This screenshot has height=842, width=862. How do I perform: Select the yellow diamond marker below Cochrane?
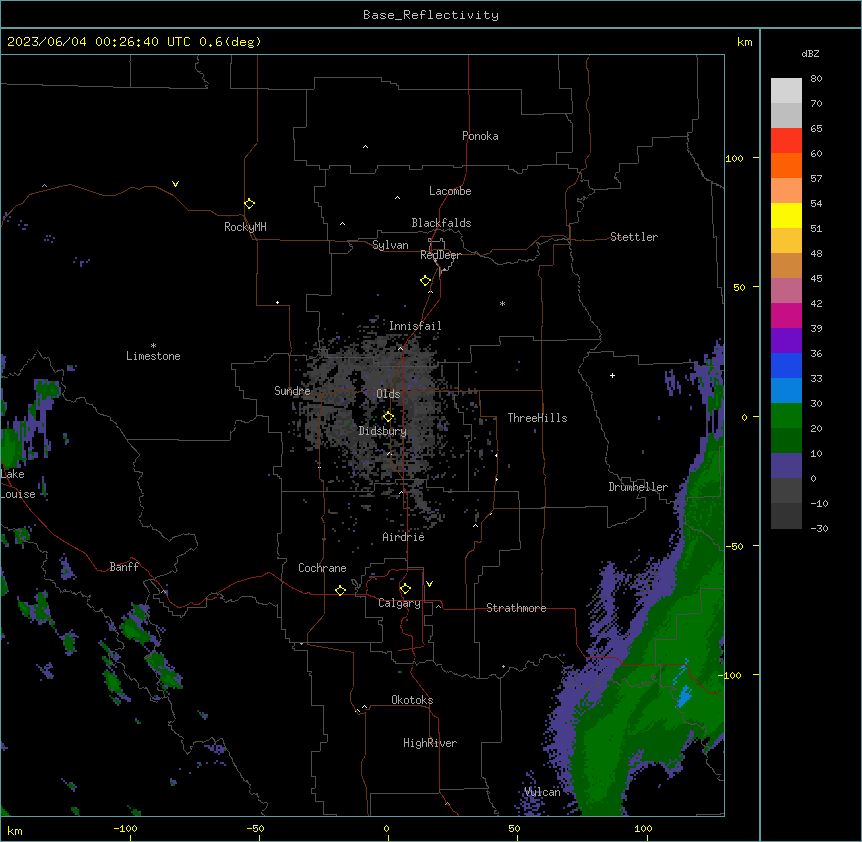[340, 590]
